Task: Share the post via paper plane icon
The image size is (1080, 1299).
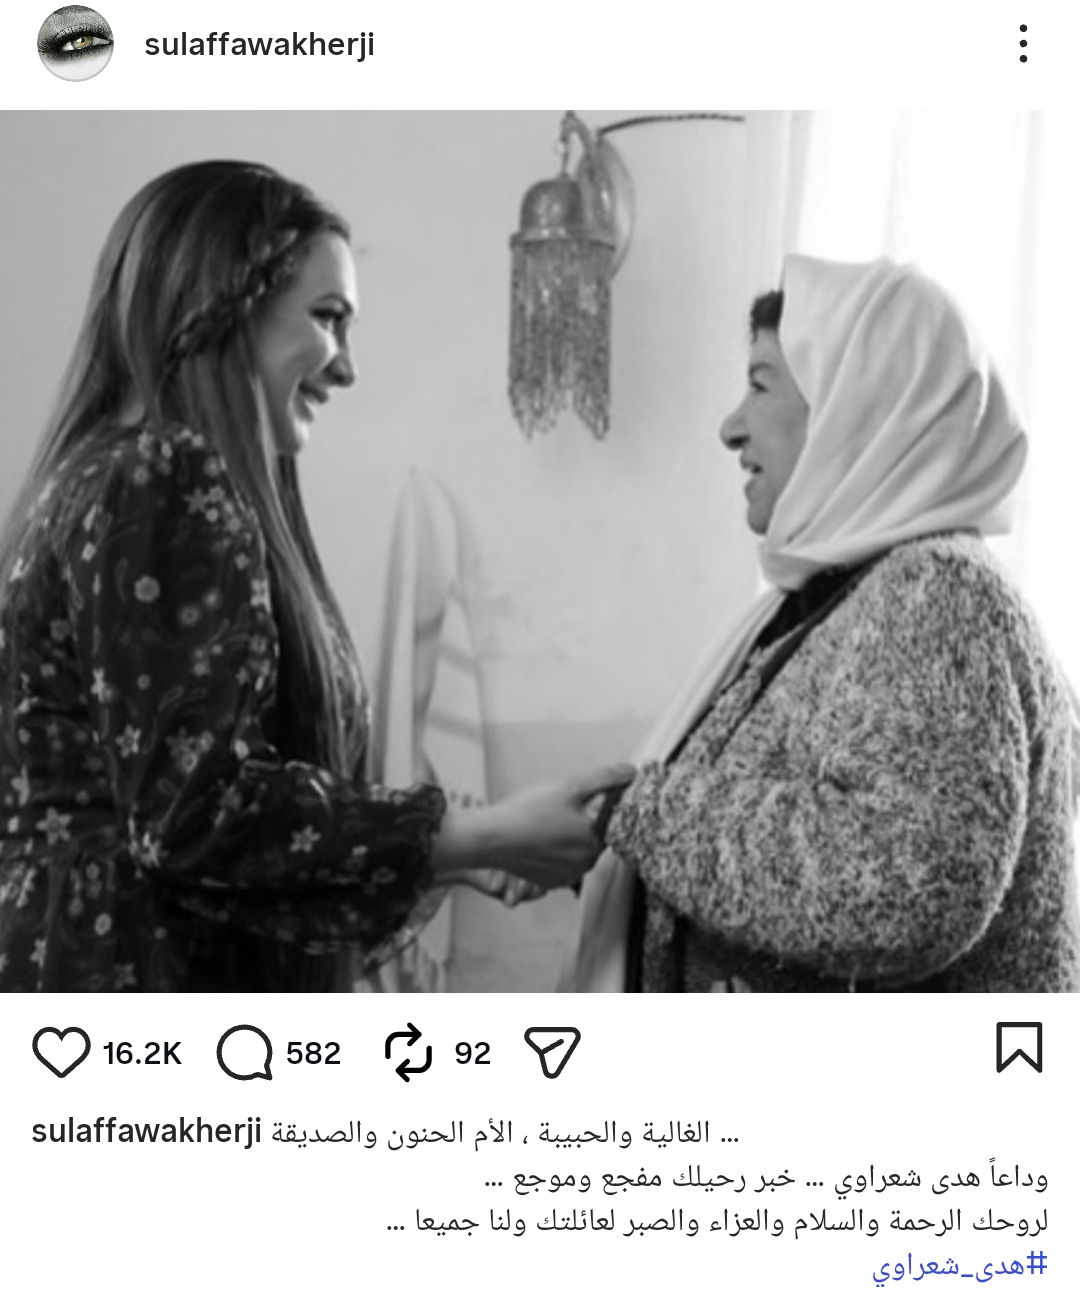Action: click(x=552, y=1053)
